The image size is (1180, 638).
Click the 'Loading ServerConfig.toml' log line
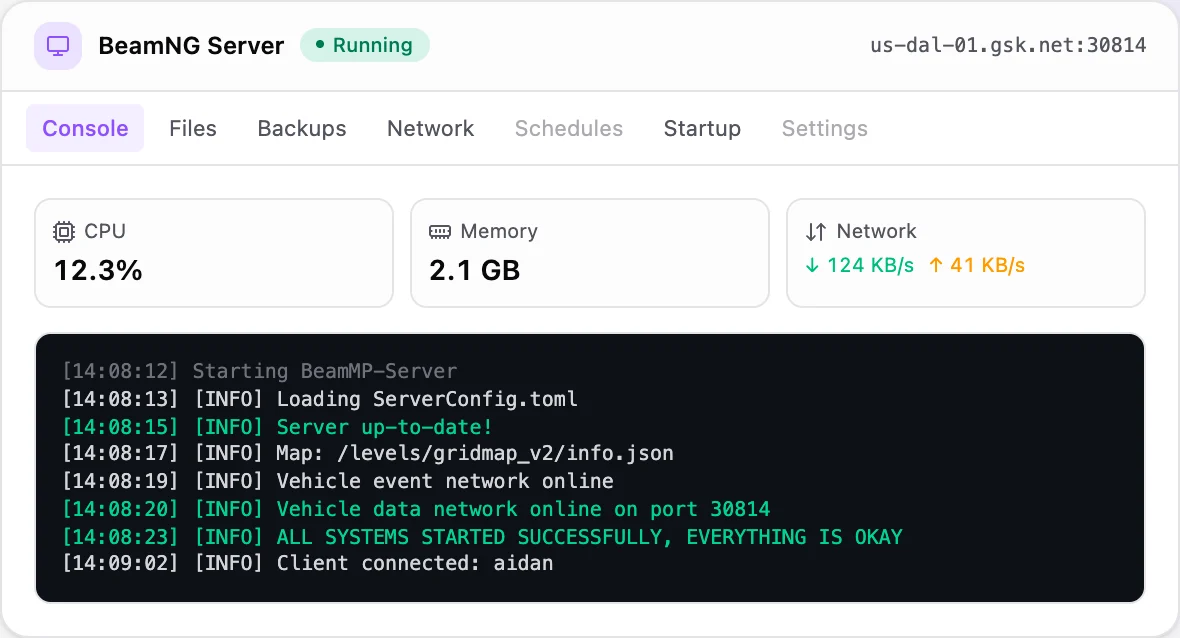coord(320,399)
